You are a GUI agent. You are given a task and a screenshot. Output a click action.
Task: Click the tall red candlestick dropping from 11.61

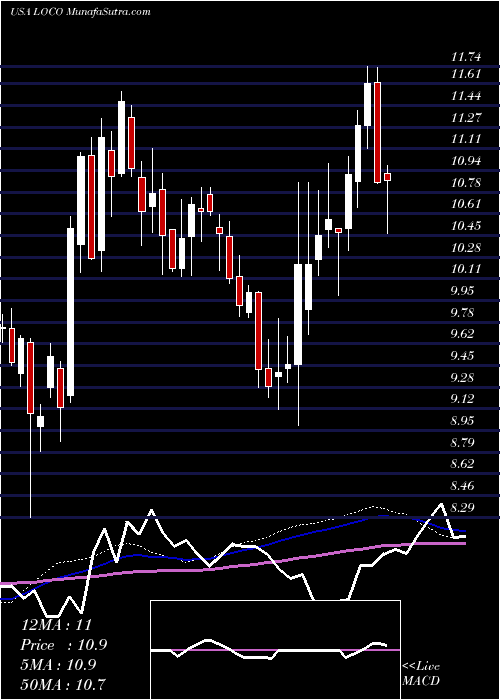(378, 133)
